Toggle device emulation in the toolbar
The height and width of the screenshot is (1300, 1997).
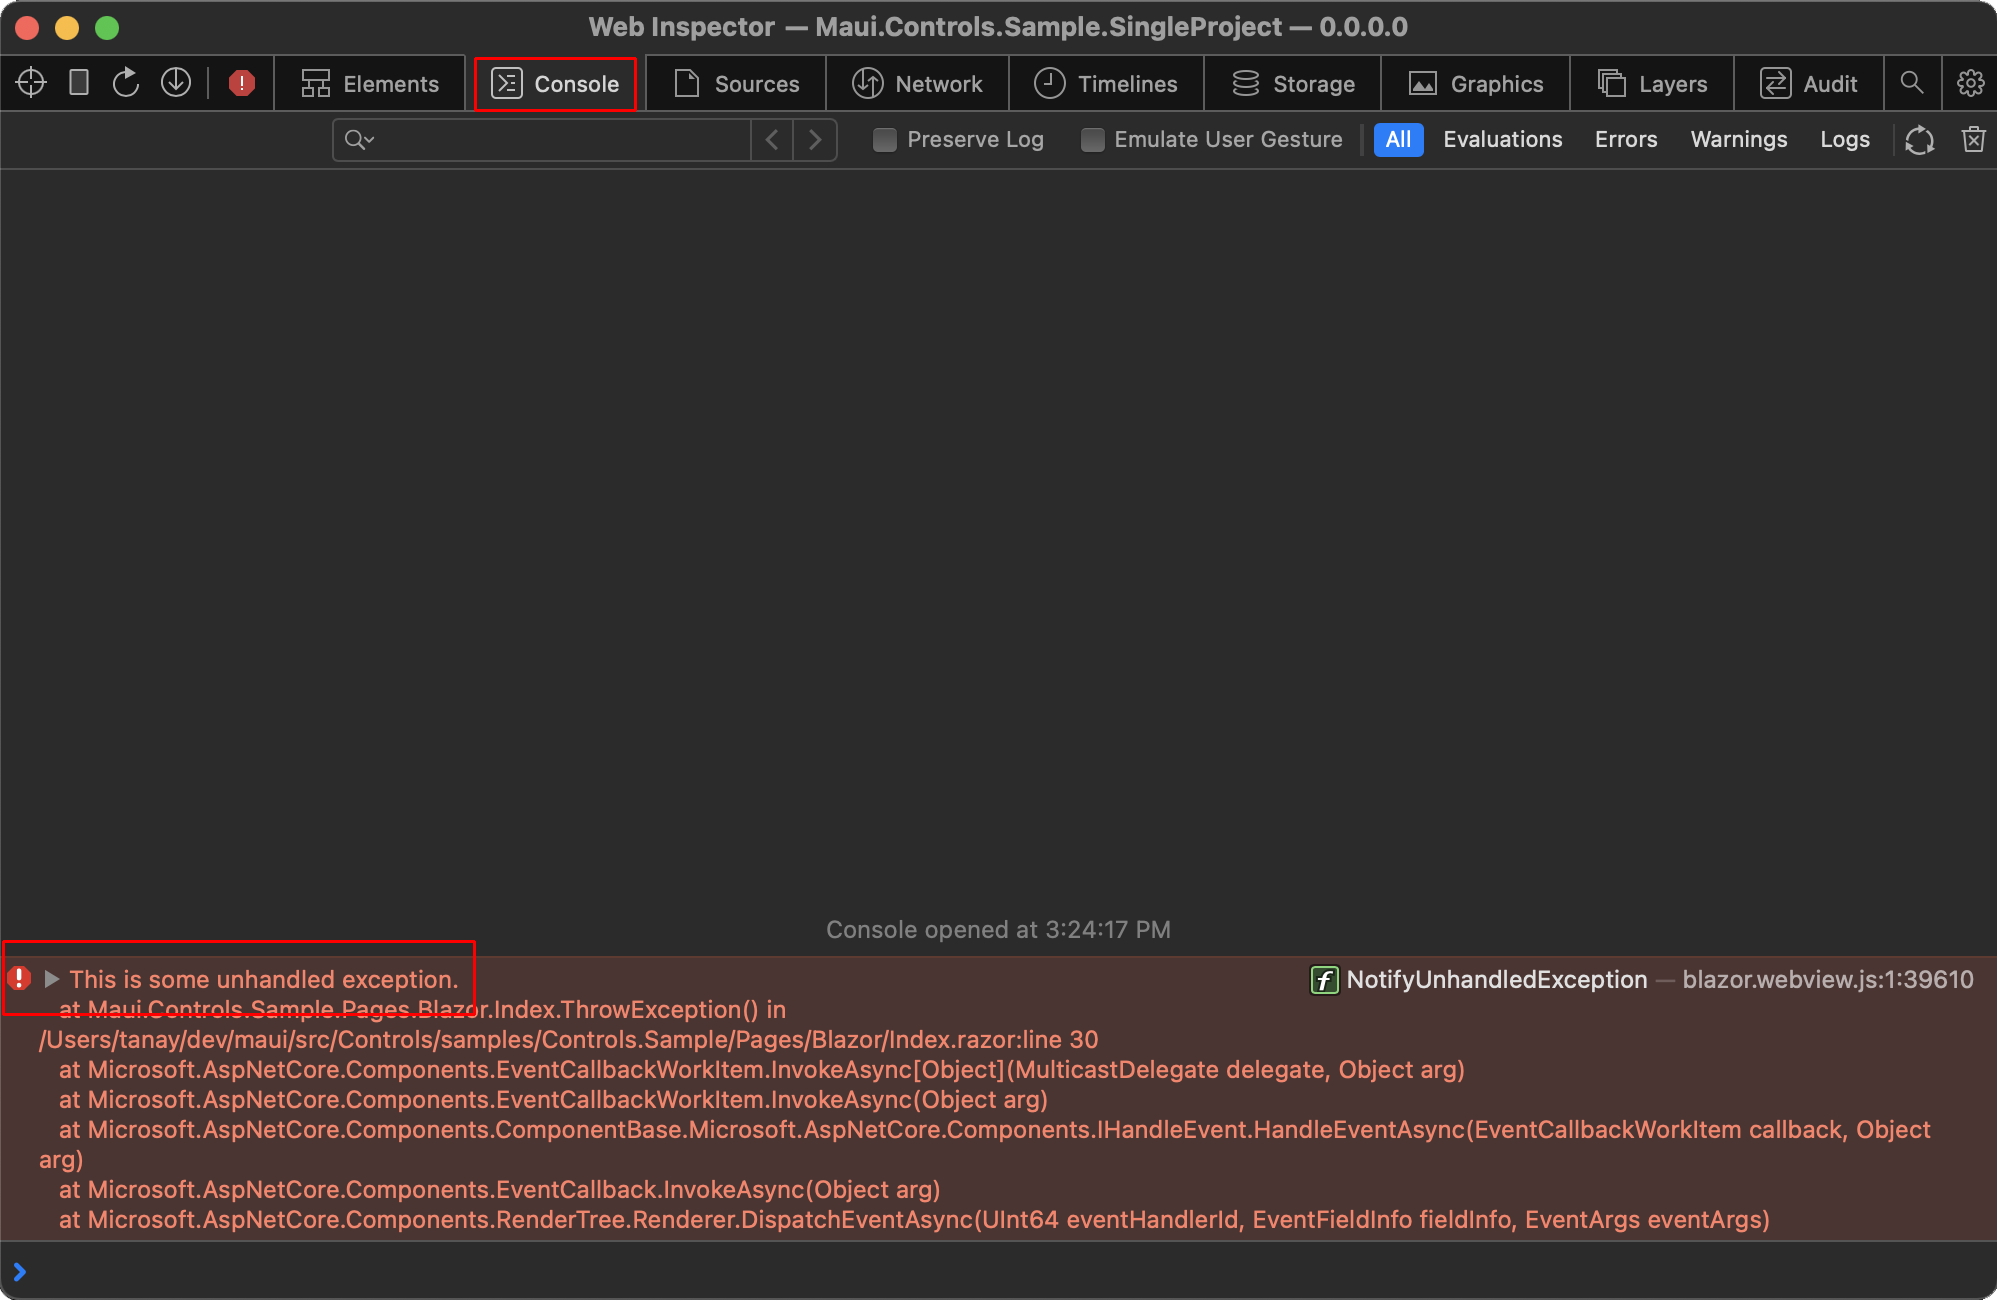[79, 83]
